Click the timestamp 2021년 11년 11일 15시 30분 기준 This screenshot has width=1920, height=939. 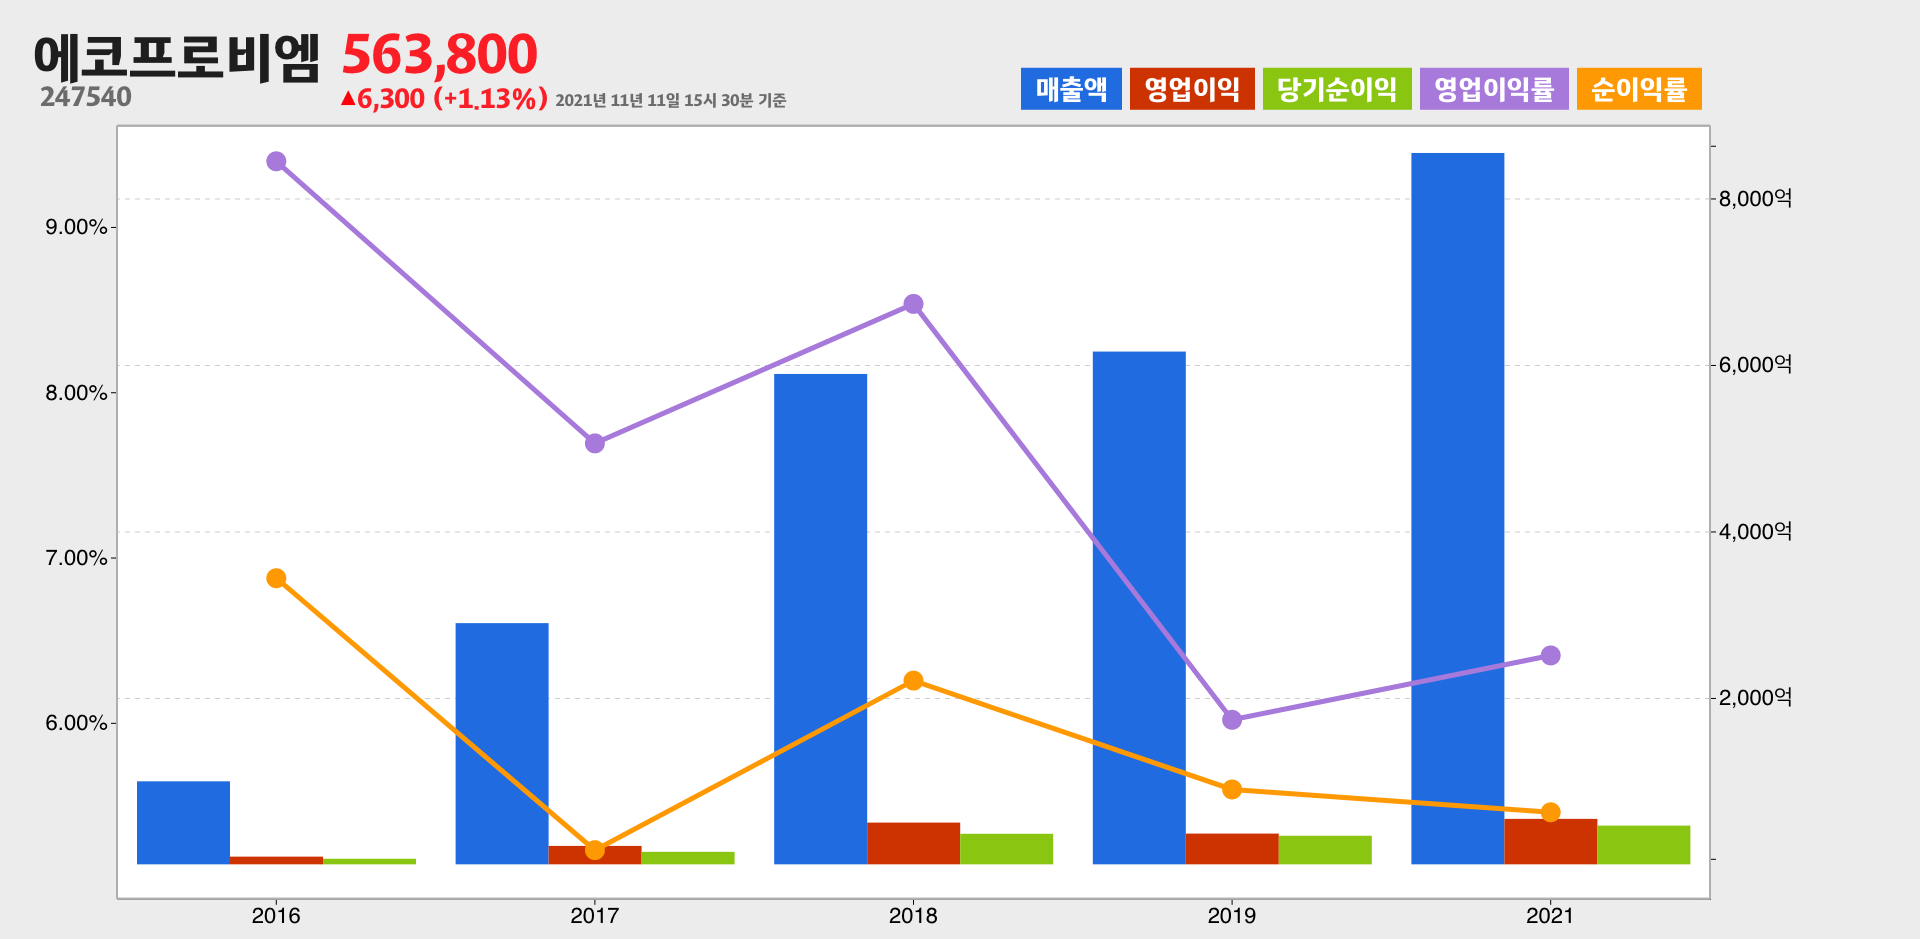coord(671,100)
